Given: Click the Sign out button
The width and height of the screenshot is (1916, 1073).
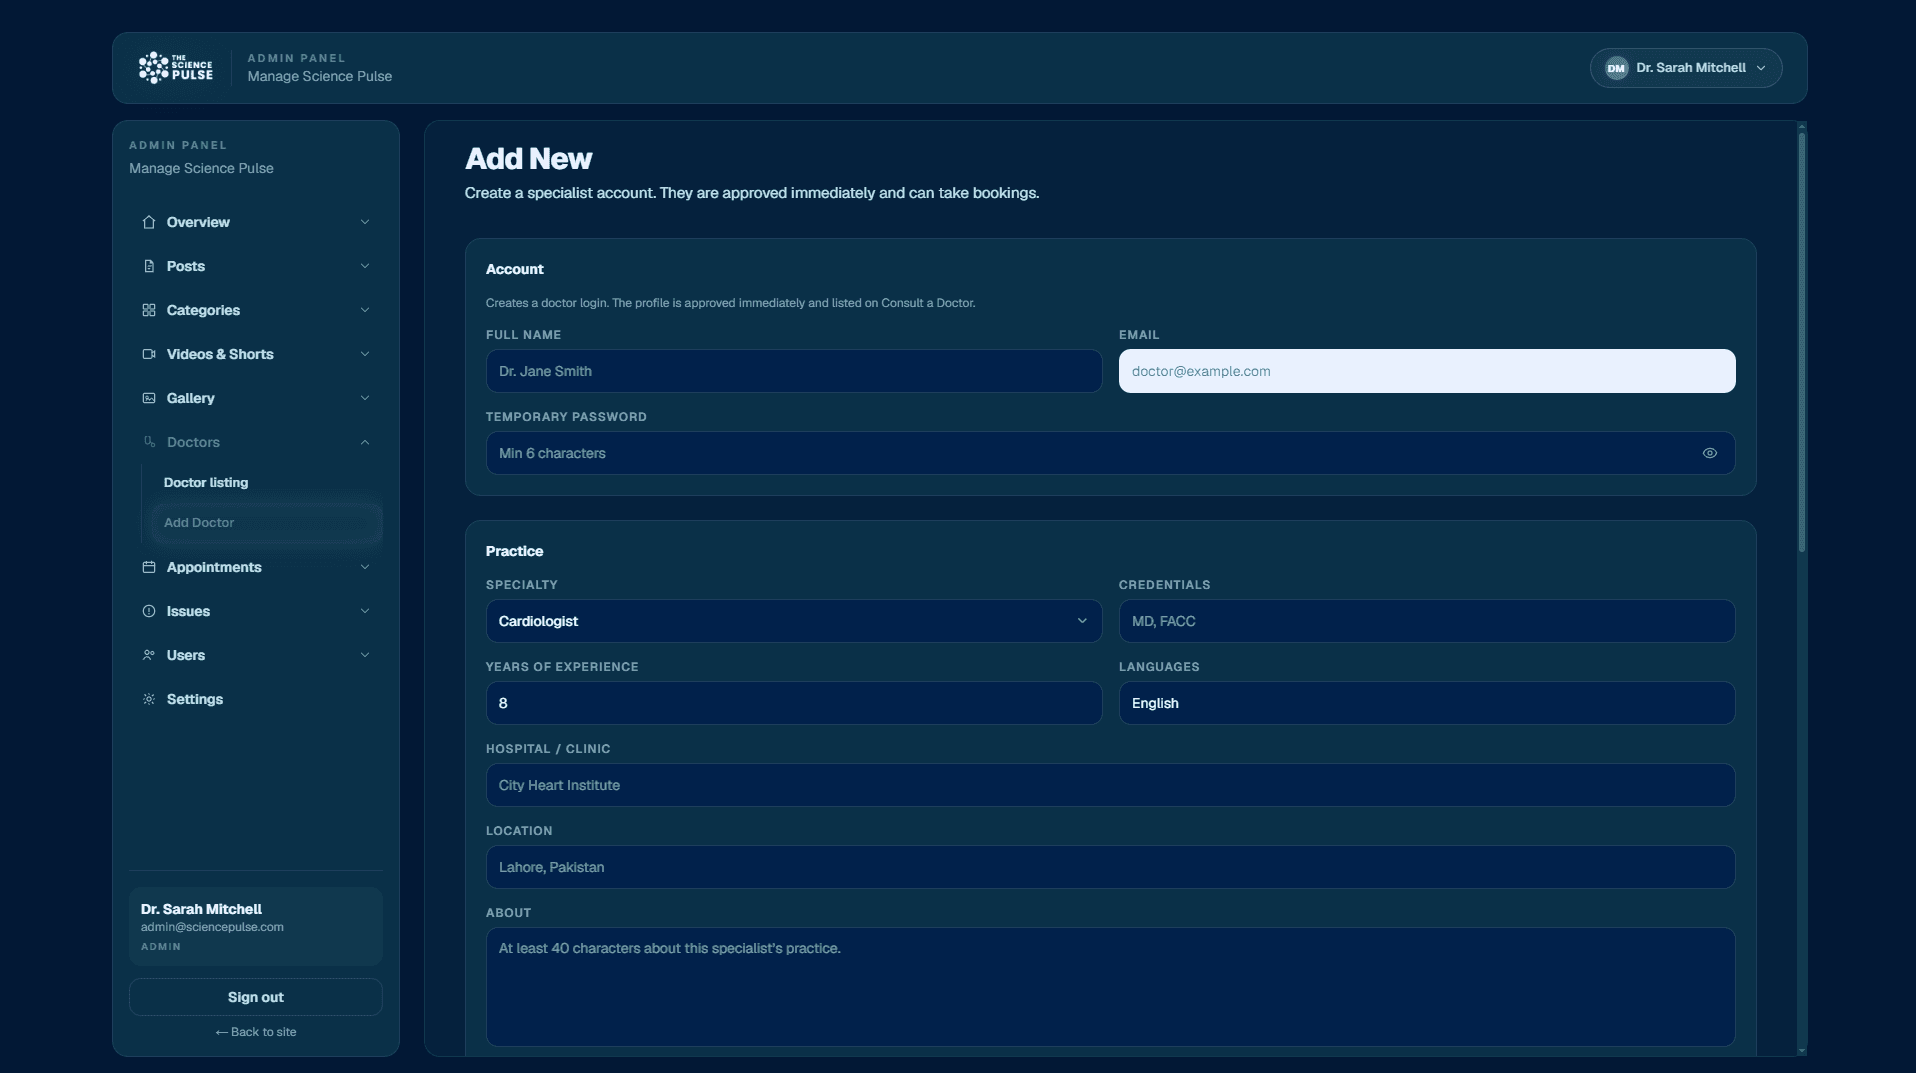Looking at the screenshot, I should coord(256,997).
